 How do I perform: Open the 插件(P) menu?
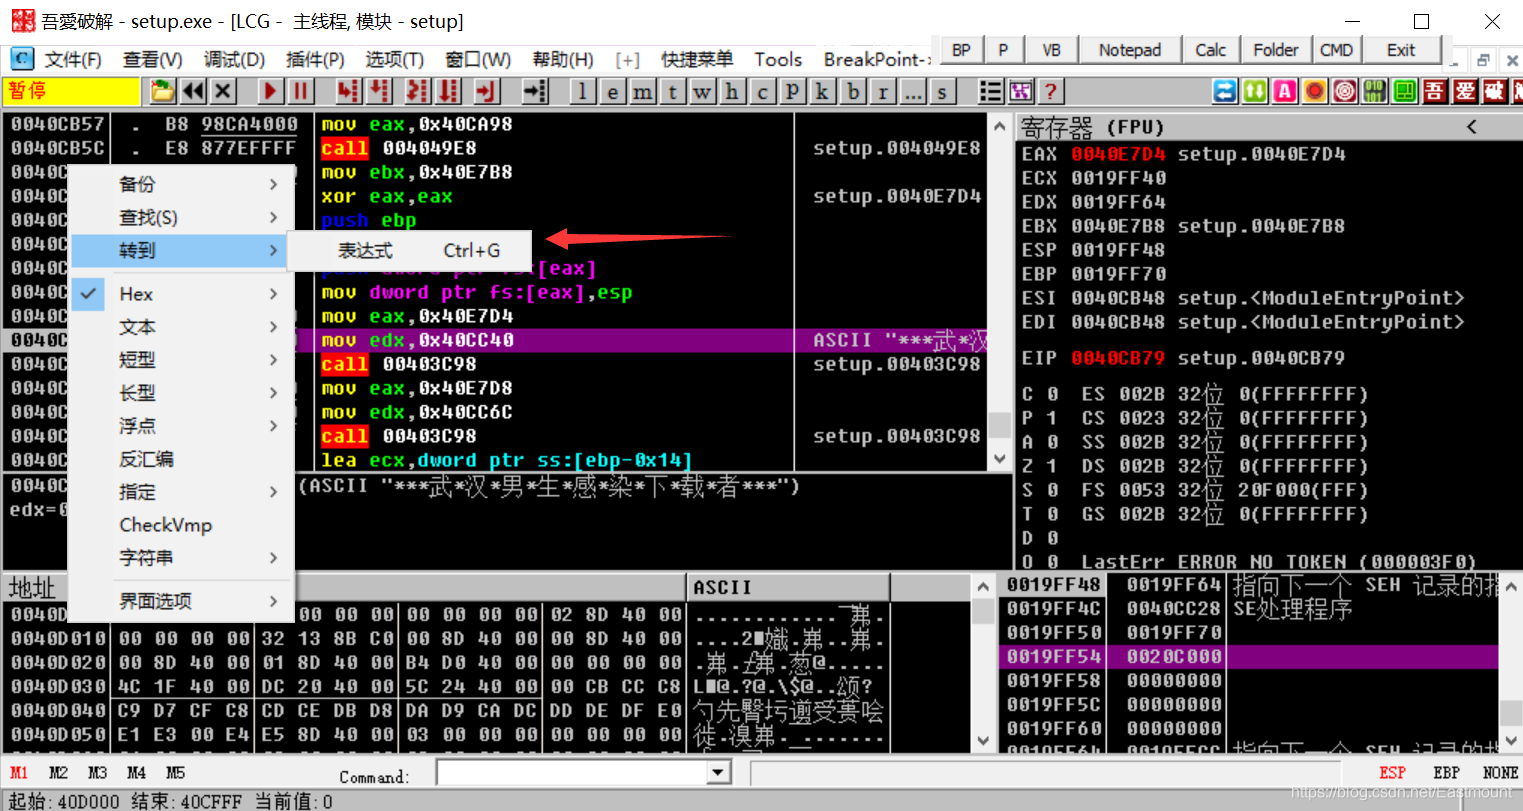coord(315,60)
